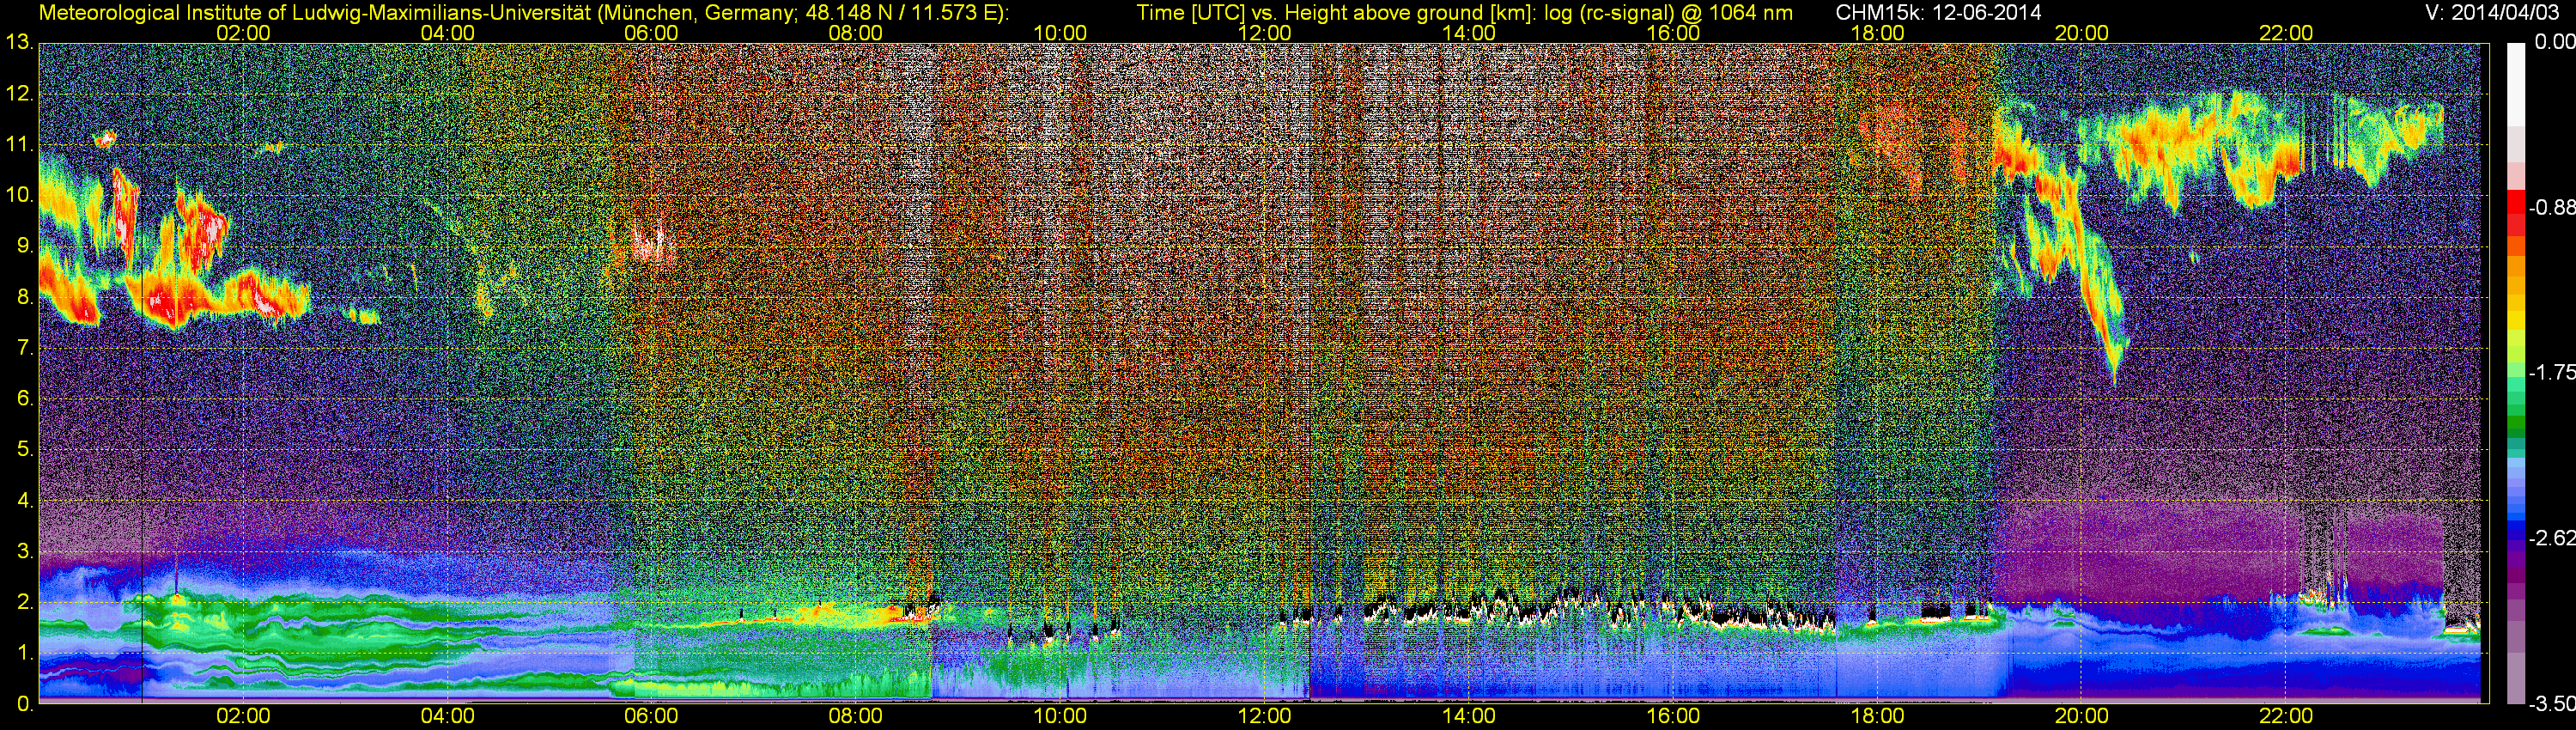Select the 04:00 label on the top time axis
2576x730 pixels.
(x=447, y=33)
